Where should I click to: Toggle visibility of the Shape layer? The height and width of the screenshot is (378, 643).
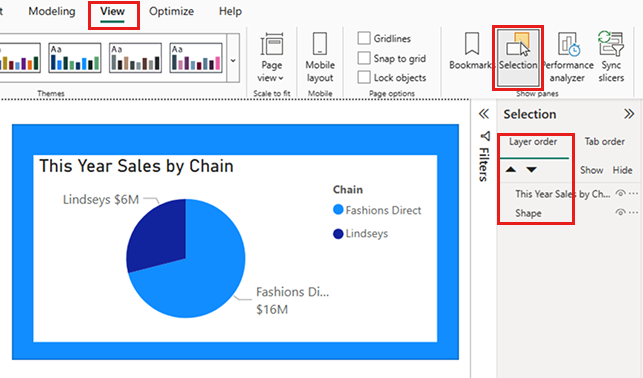pos(620,212)
